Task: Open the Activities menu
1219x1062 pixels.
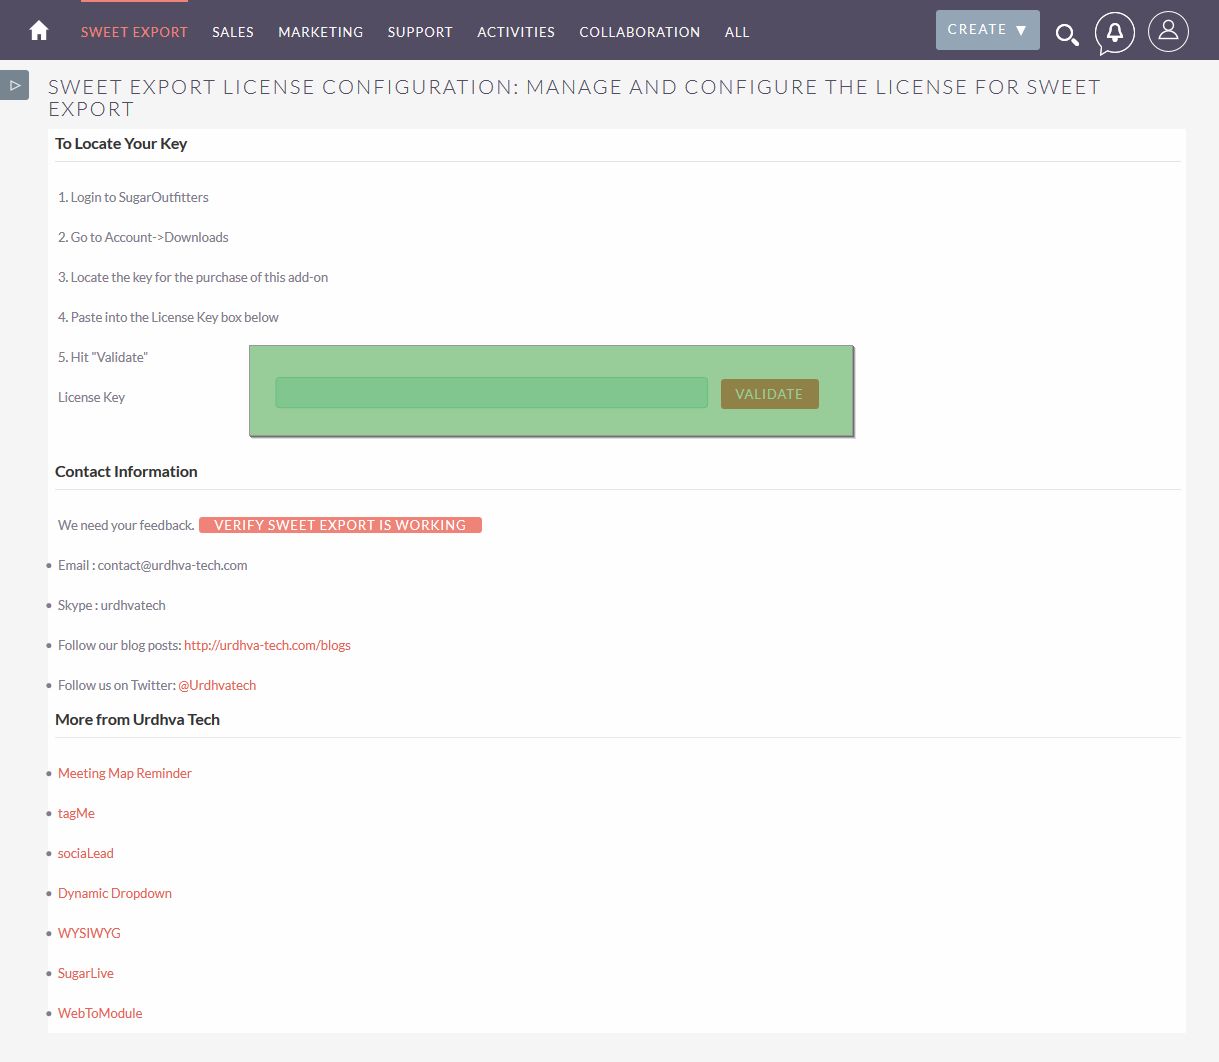Action: 516,32
